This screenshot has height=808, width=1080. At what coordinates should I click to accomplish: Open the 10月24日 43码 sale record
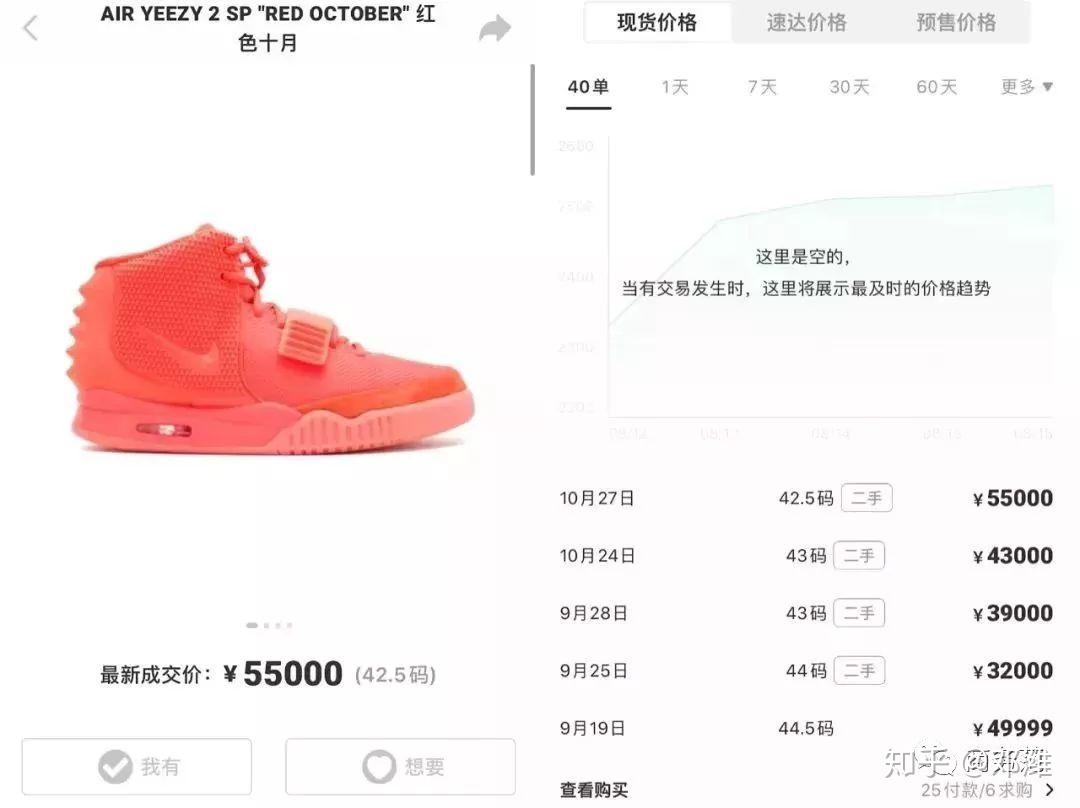click(806, 556)
